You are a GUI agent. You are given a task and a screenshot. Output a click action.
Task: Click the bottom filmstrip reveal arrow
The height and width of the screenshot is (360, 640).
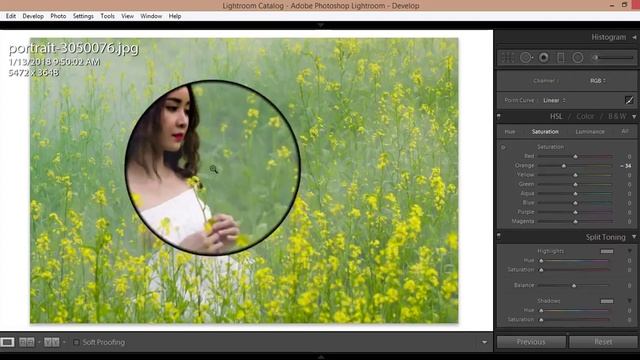(321, 357)
